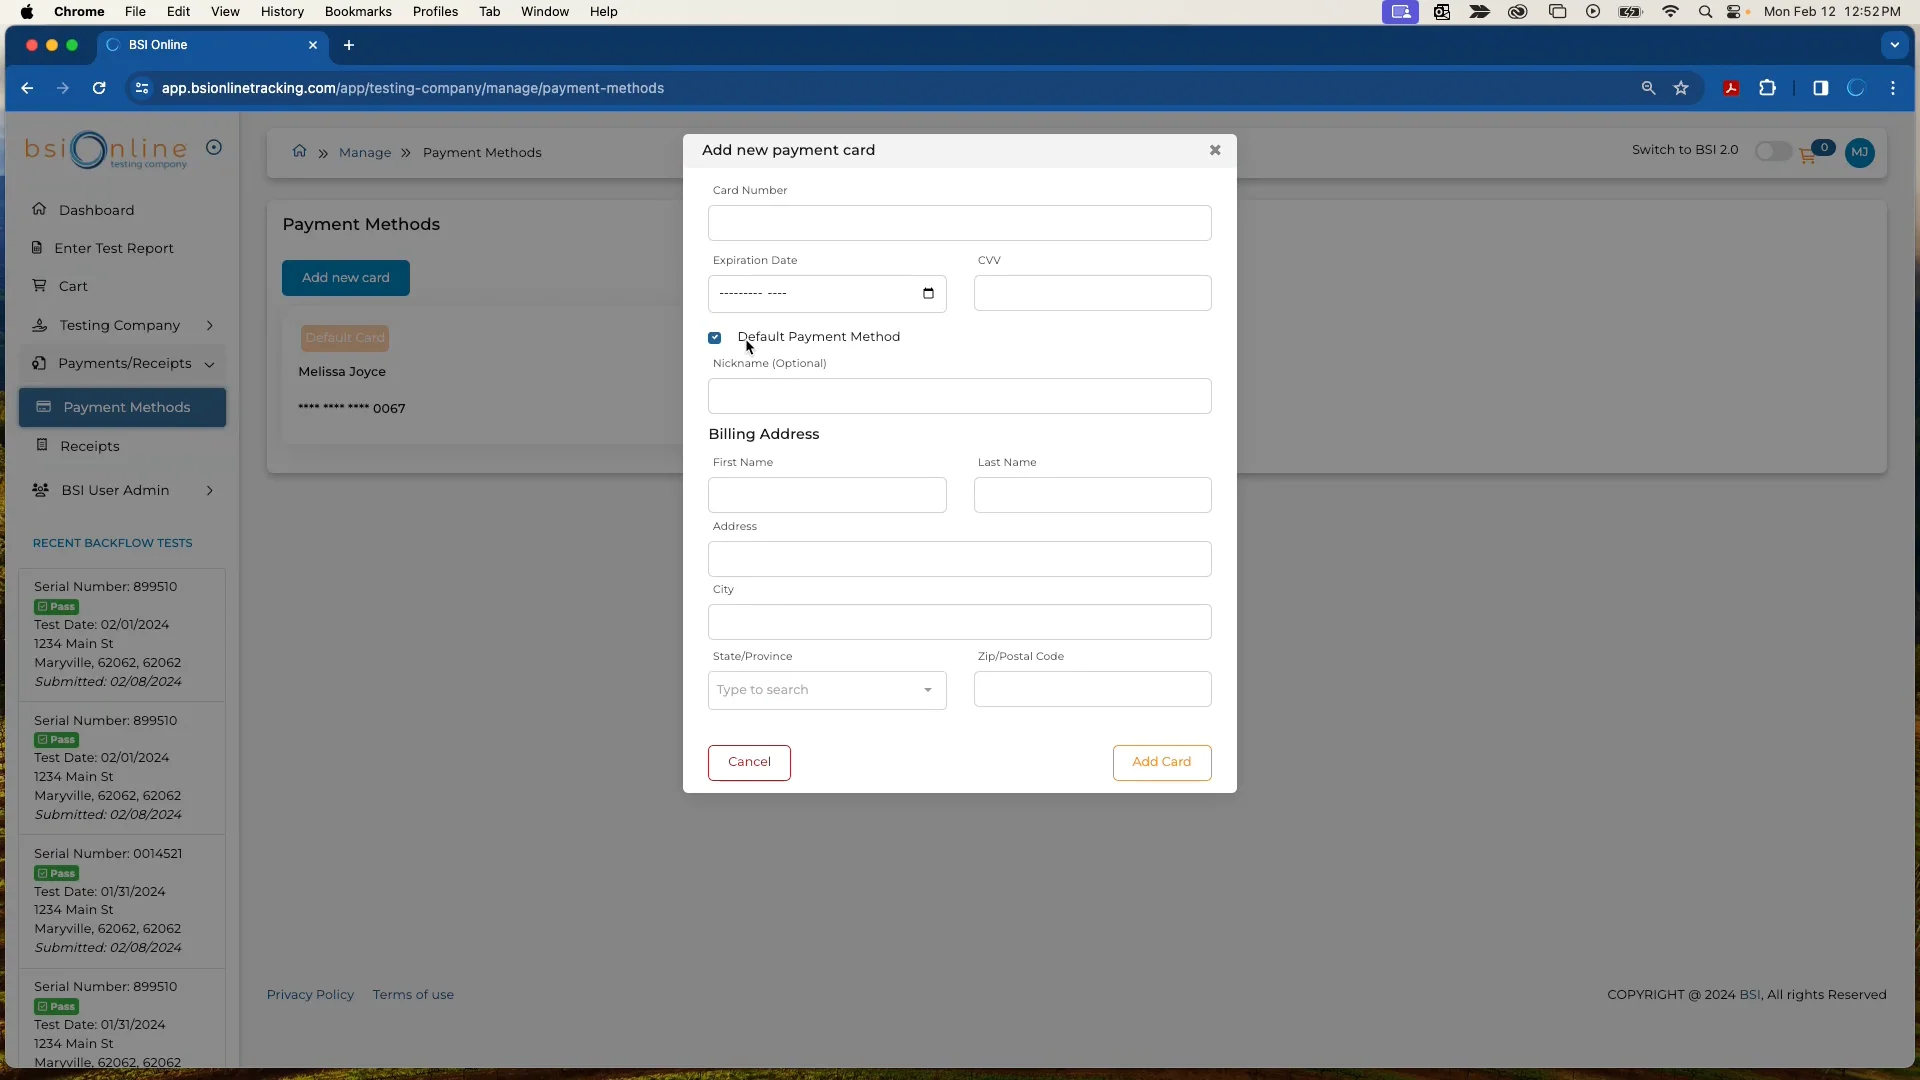Open the Expiration Date calendar picker icon
The height and width of the screenshot is (1080, 1920).
(928, 293)
